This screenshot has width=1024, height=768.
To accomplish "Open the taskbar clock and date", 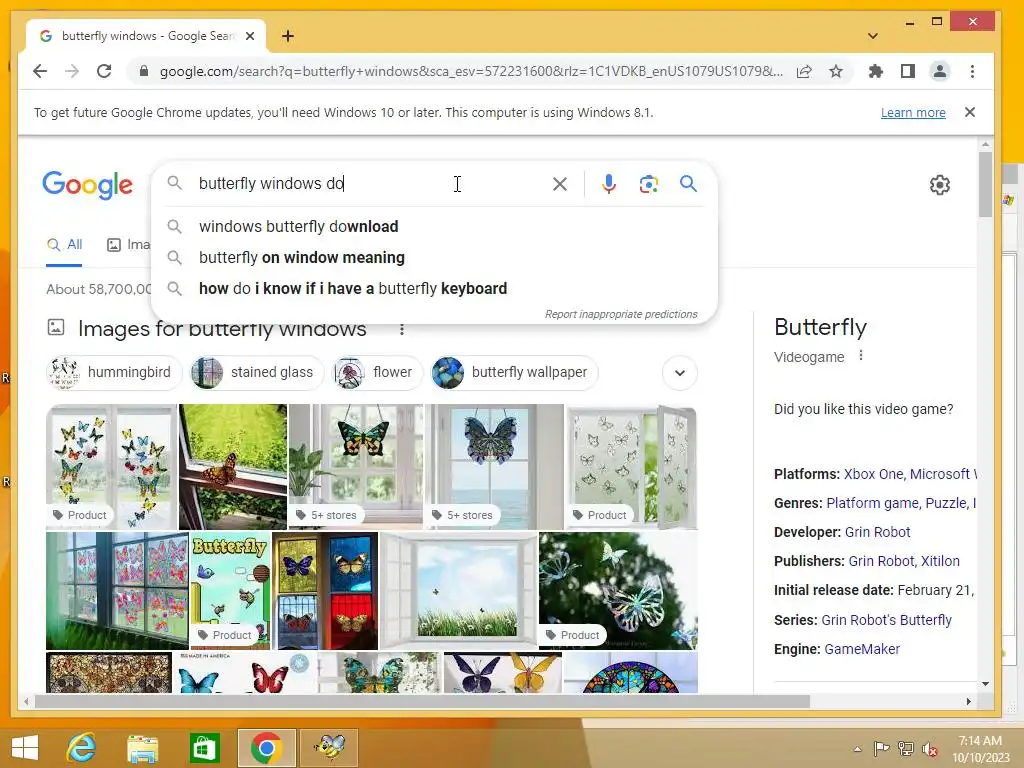I will [980, 749].
